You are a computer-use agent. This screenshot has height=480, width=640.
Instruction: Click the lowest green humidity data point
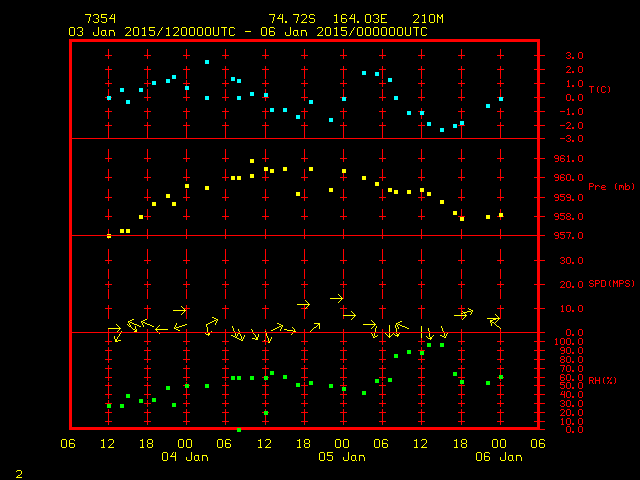coord(239,429)
